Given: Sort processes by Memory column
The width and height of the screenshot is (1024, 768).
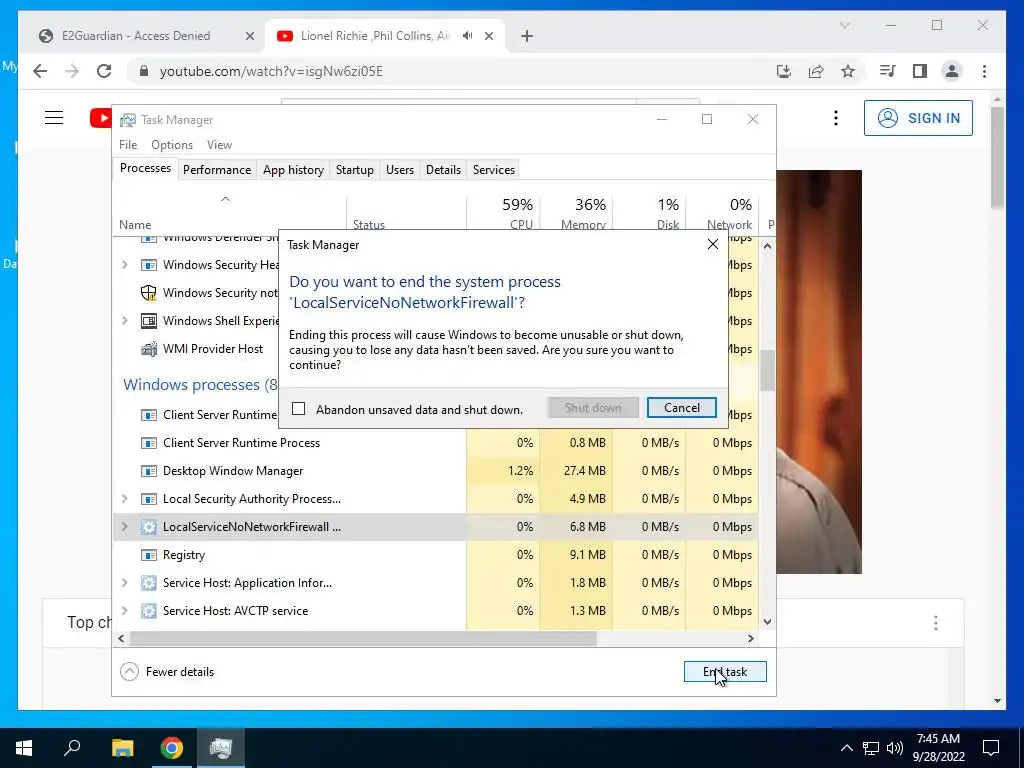Looking at the screenshot, I should pos(577,213).
